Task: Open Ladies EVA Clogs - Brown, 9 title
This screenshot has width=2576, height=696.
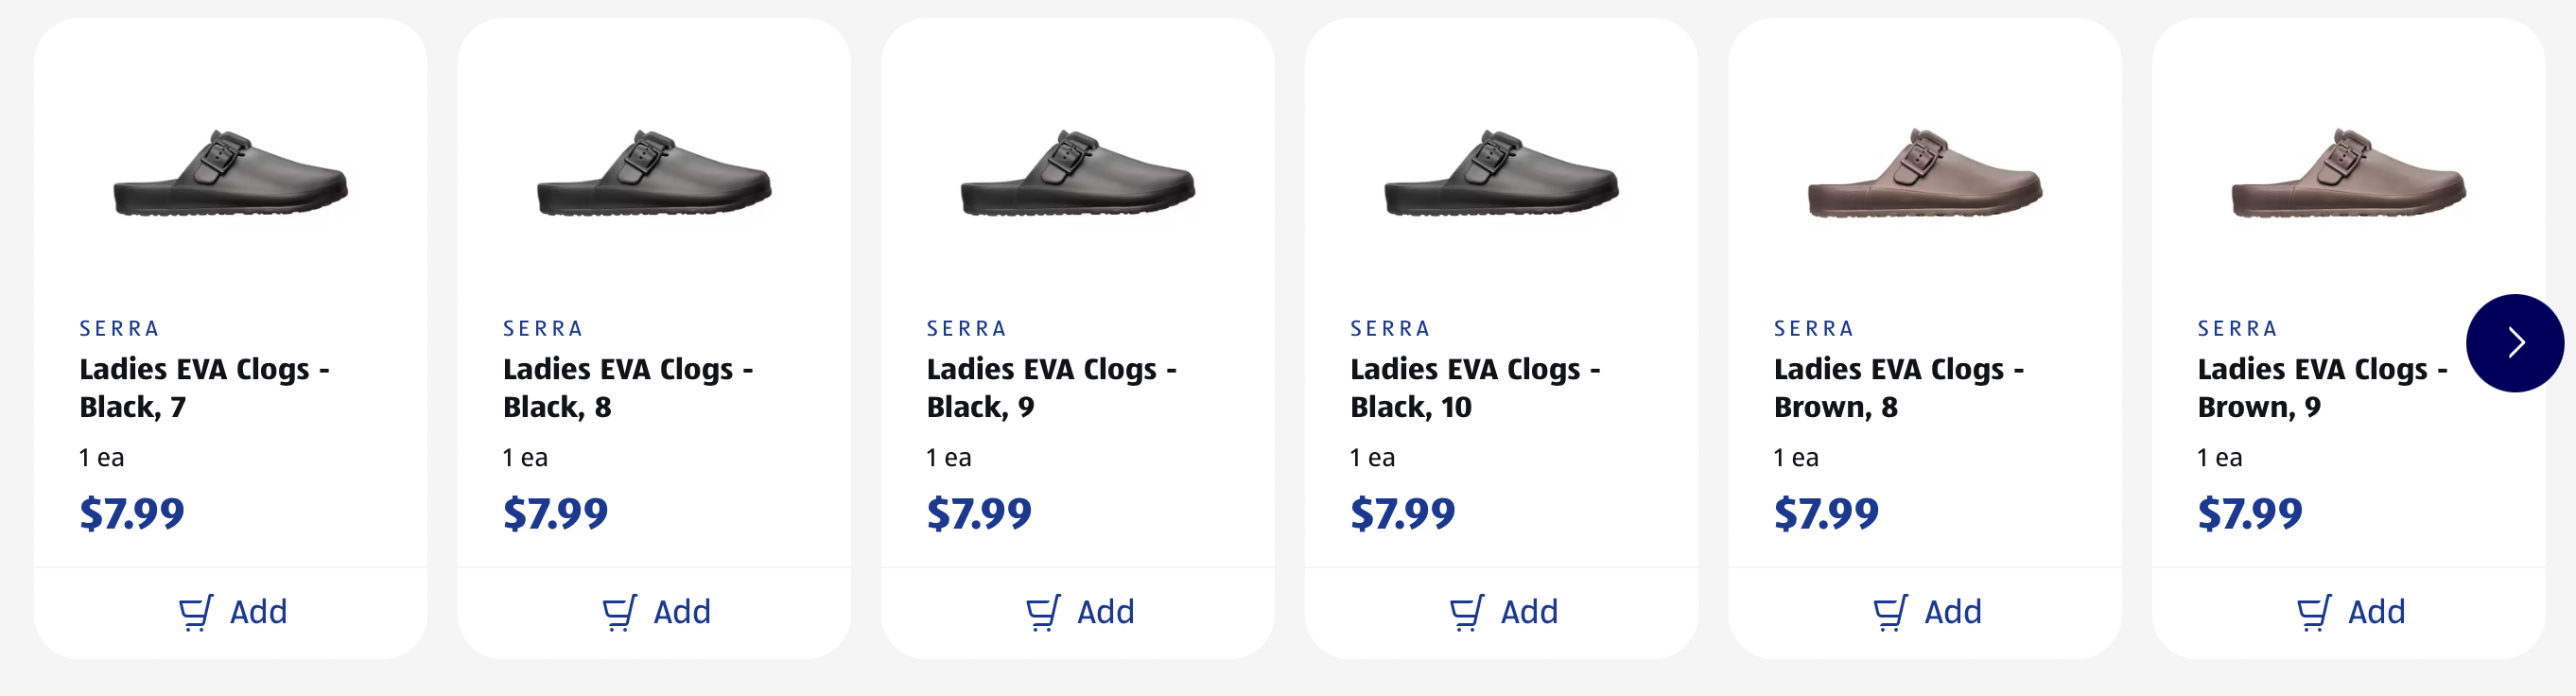Action: (2322, 388)
